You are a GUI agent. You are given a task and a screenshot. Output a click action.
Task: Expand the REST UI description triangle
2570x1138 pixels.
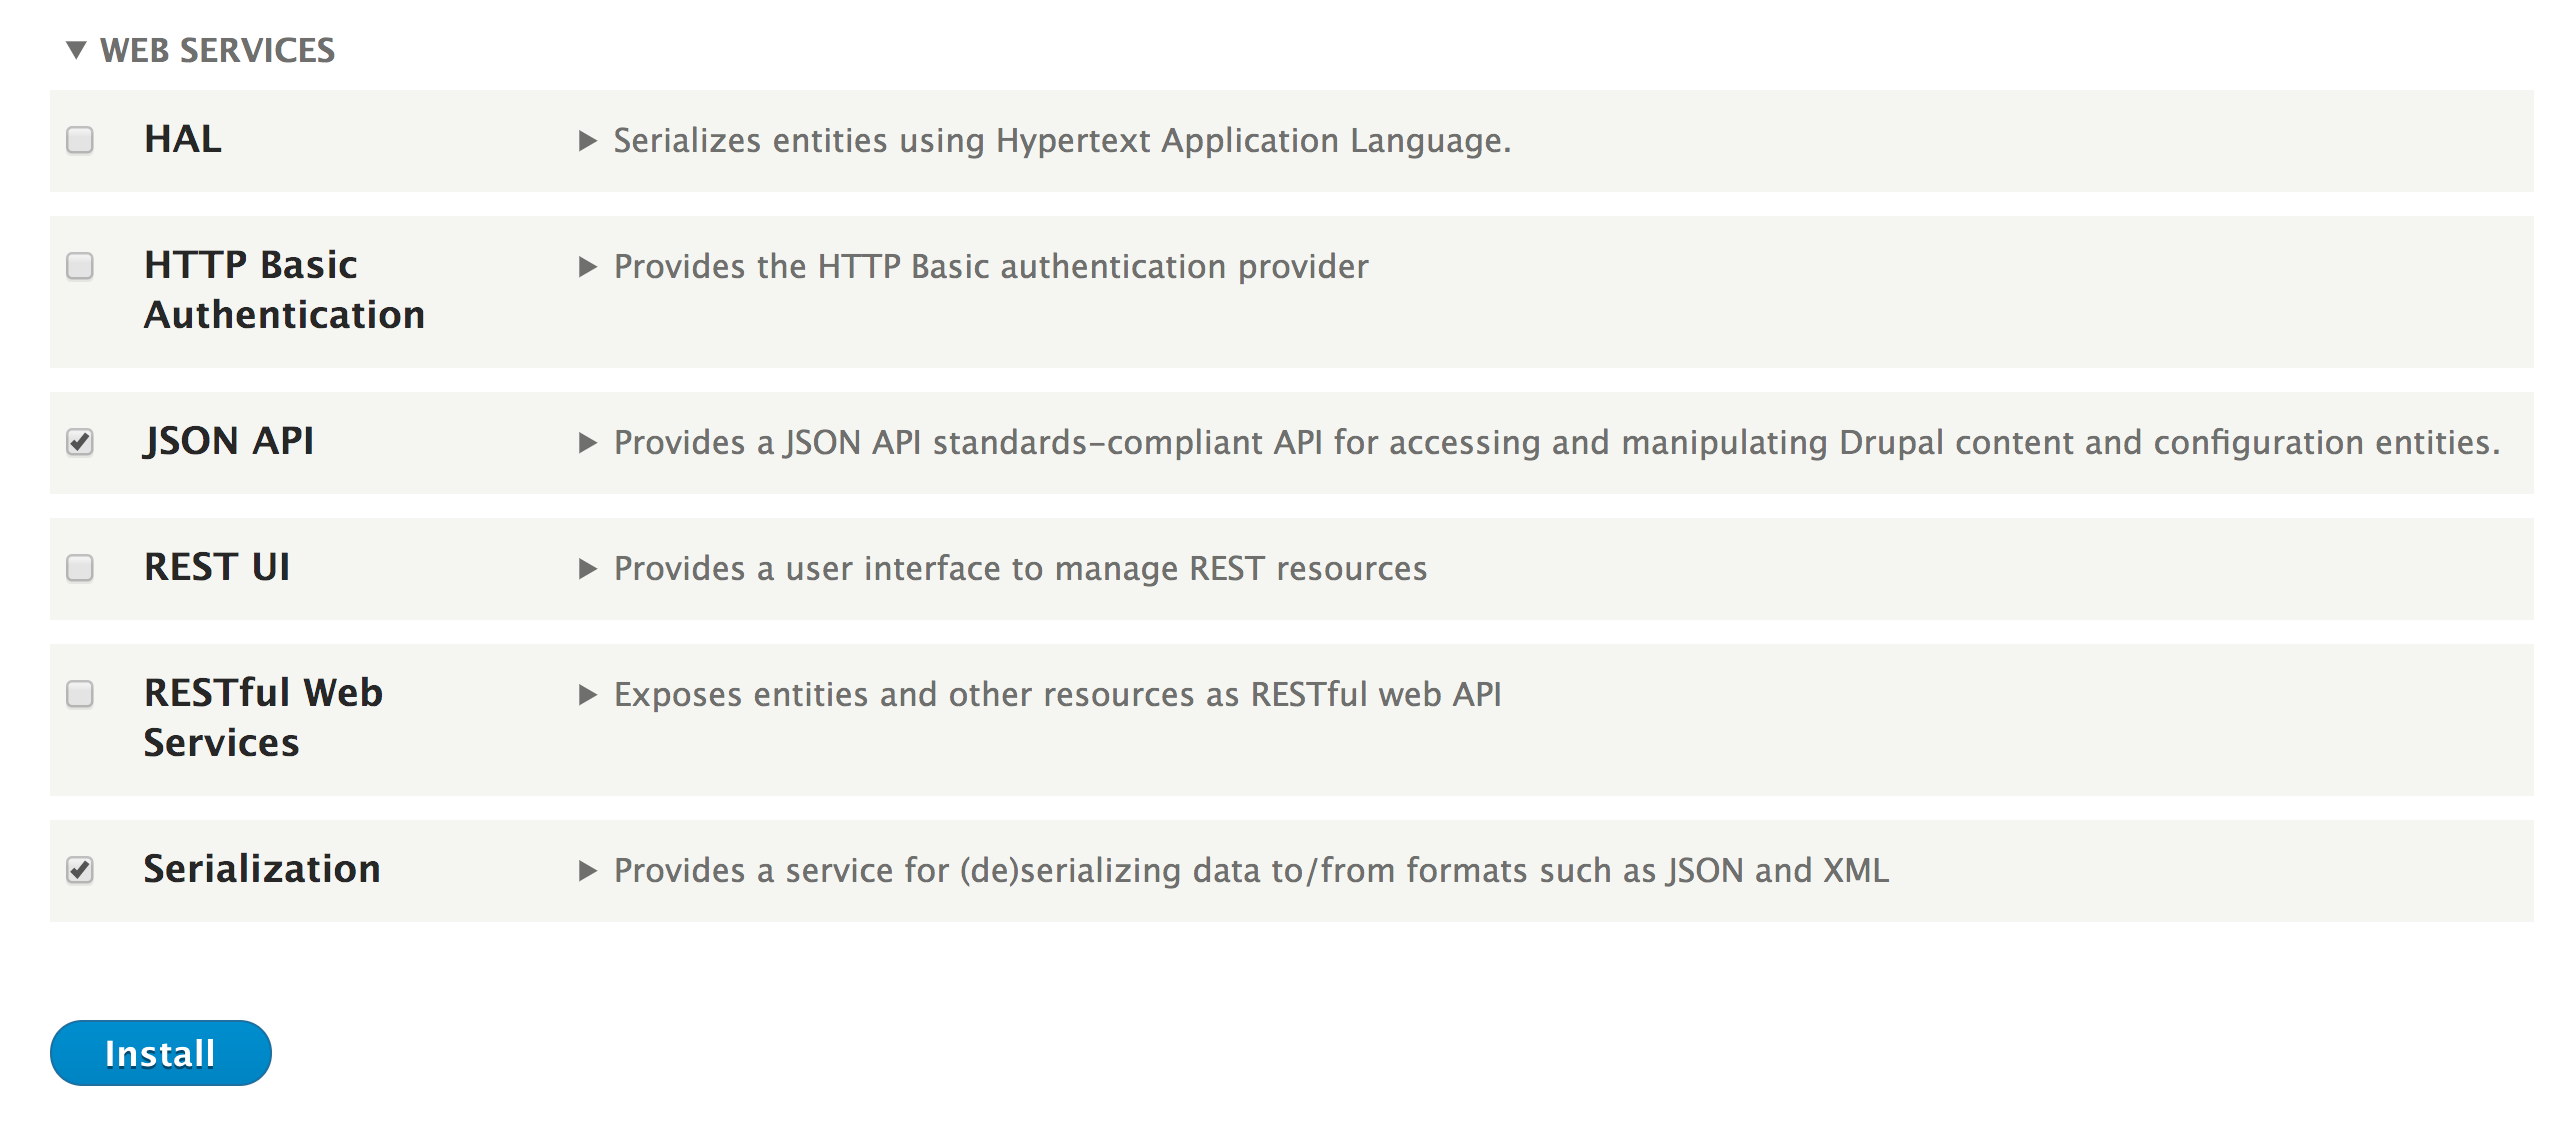588,569
